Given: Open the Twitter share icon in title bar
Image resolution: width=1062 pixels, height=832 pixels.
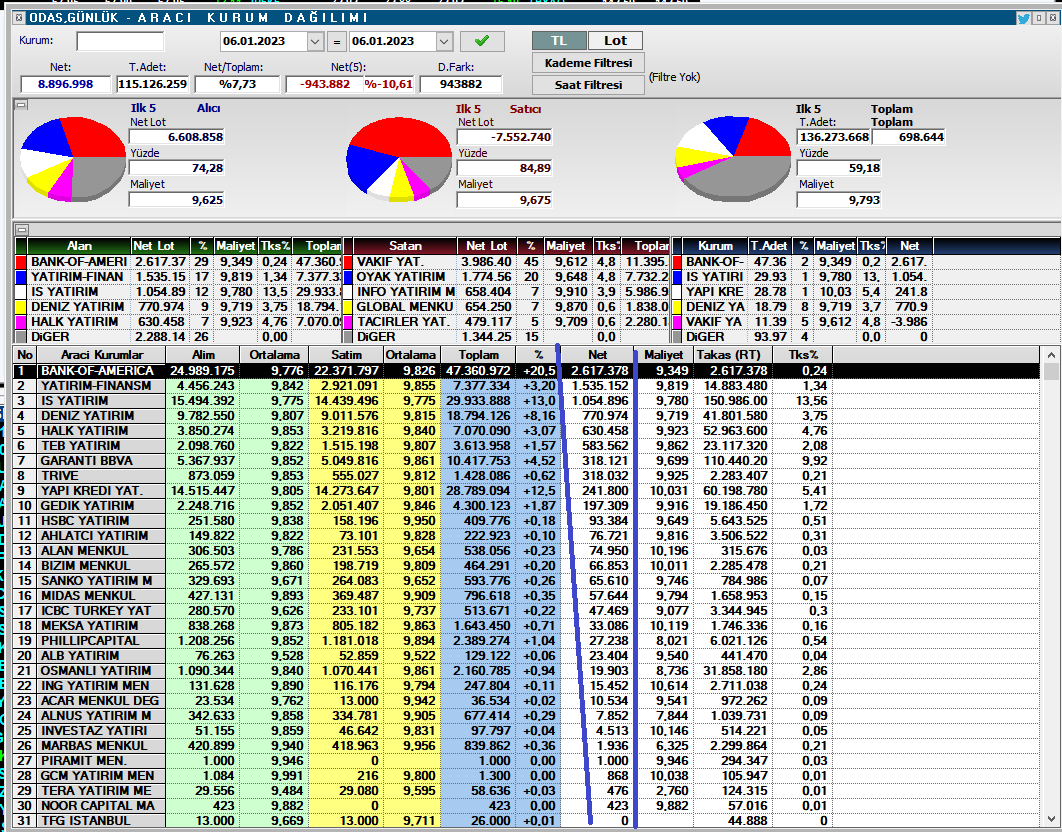Looking at the screenshot, I should coord(1023,18).
